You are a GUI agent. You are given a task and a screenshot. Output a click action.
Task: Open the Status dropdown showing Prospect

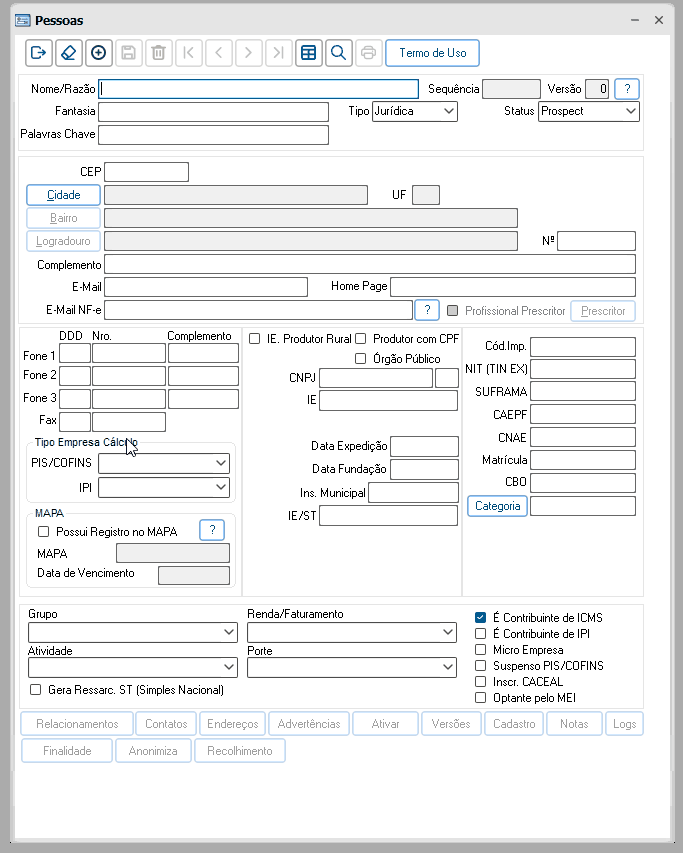(x=589, y=112)
